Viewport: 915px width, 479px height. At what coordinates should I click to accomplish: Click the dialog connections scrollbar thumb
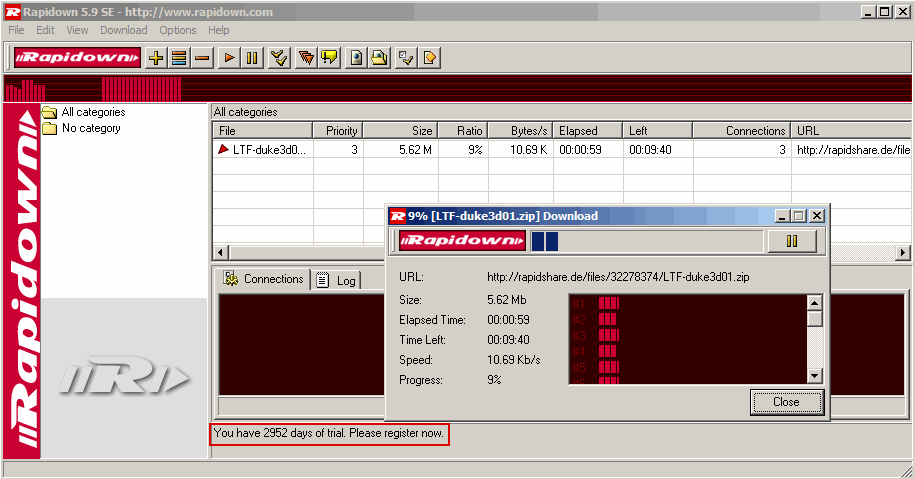(x=814, y=318)
